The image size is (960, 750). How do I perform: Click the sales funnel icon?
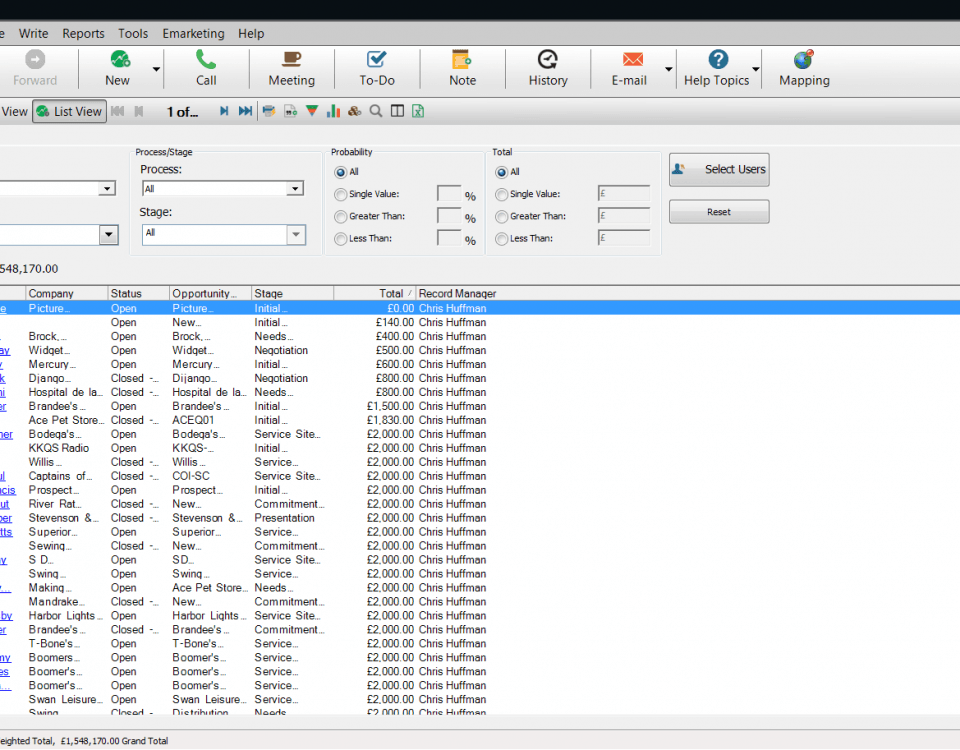tap(312, 111)
